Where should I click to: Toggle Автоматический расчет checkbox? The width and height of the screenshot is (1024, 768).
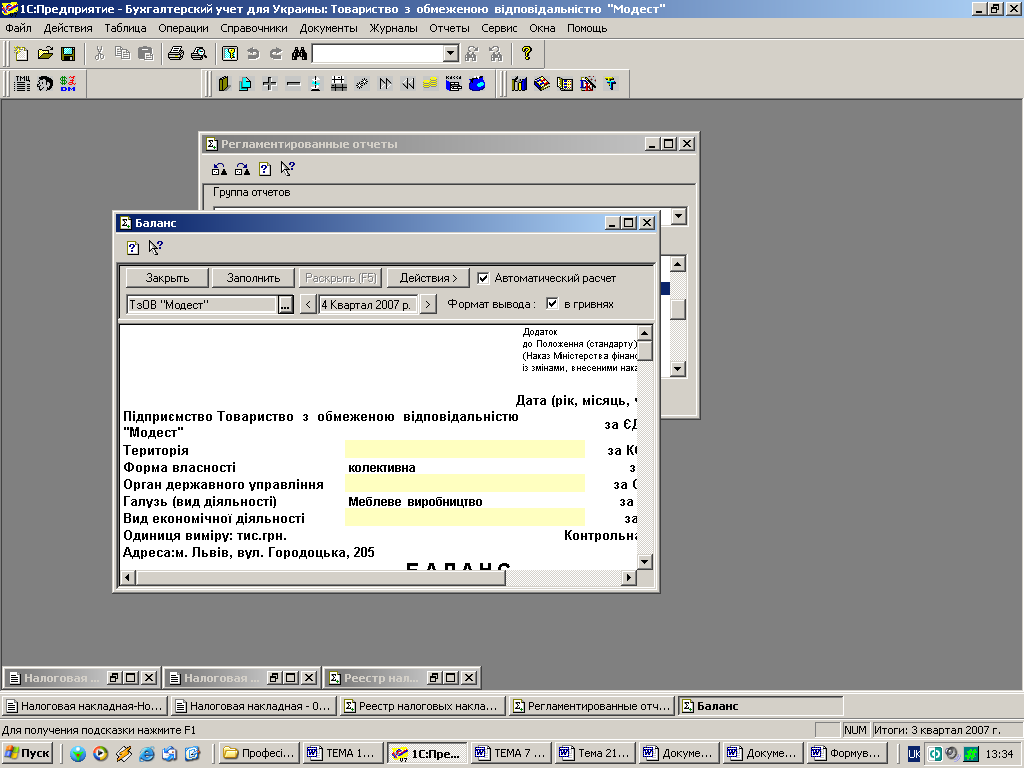coord(483,278)
